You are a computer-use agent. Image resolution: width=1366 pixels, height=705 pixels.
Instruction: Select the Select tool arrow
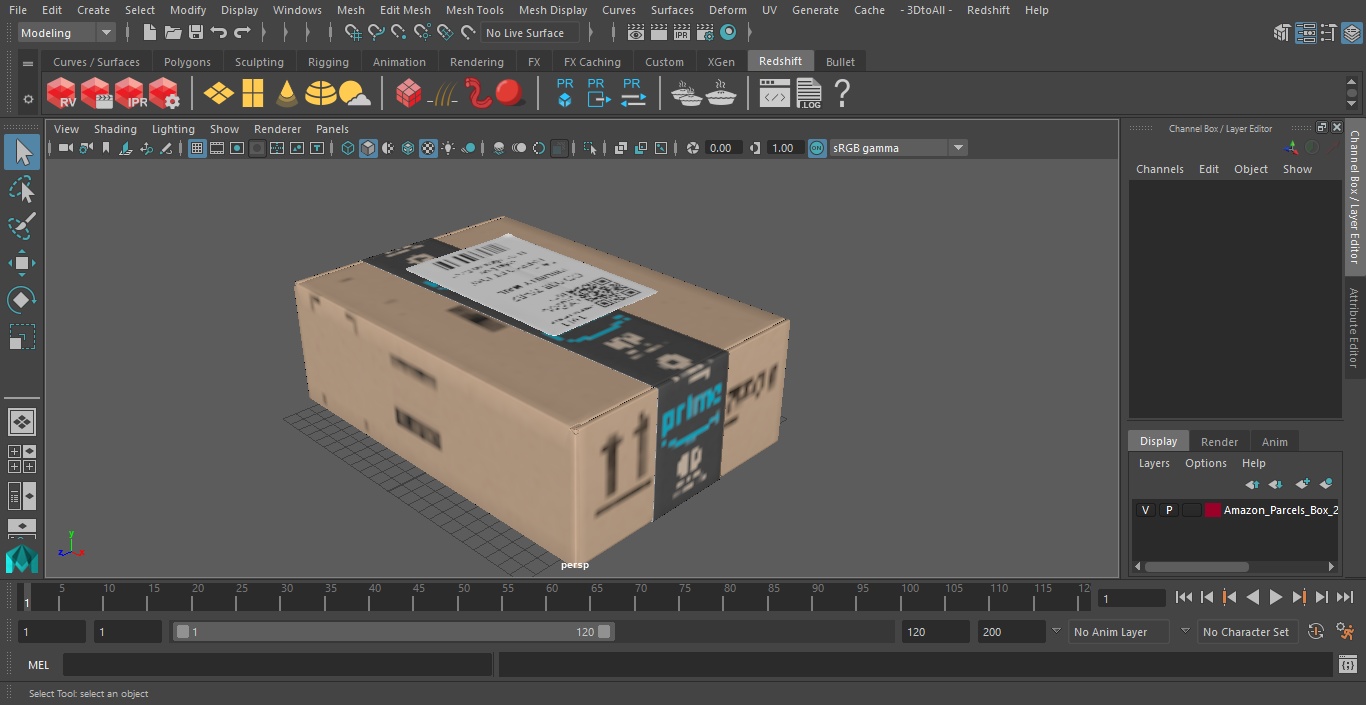(22, 152)
